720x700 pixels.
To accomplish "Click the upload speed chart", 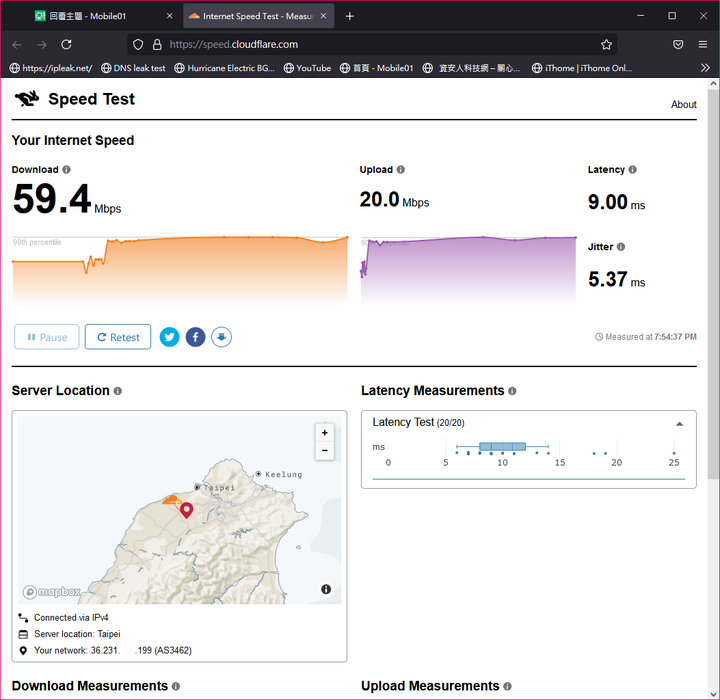I will [468, 270].
